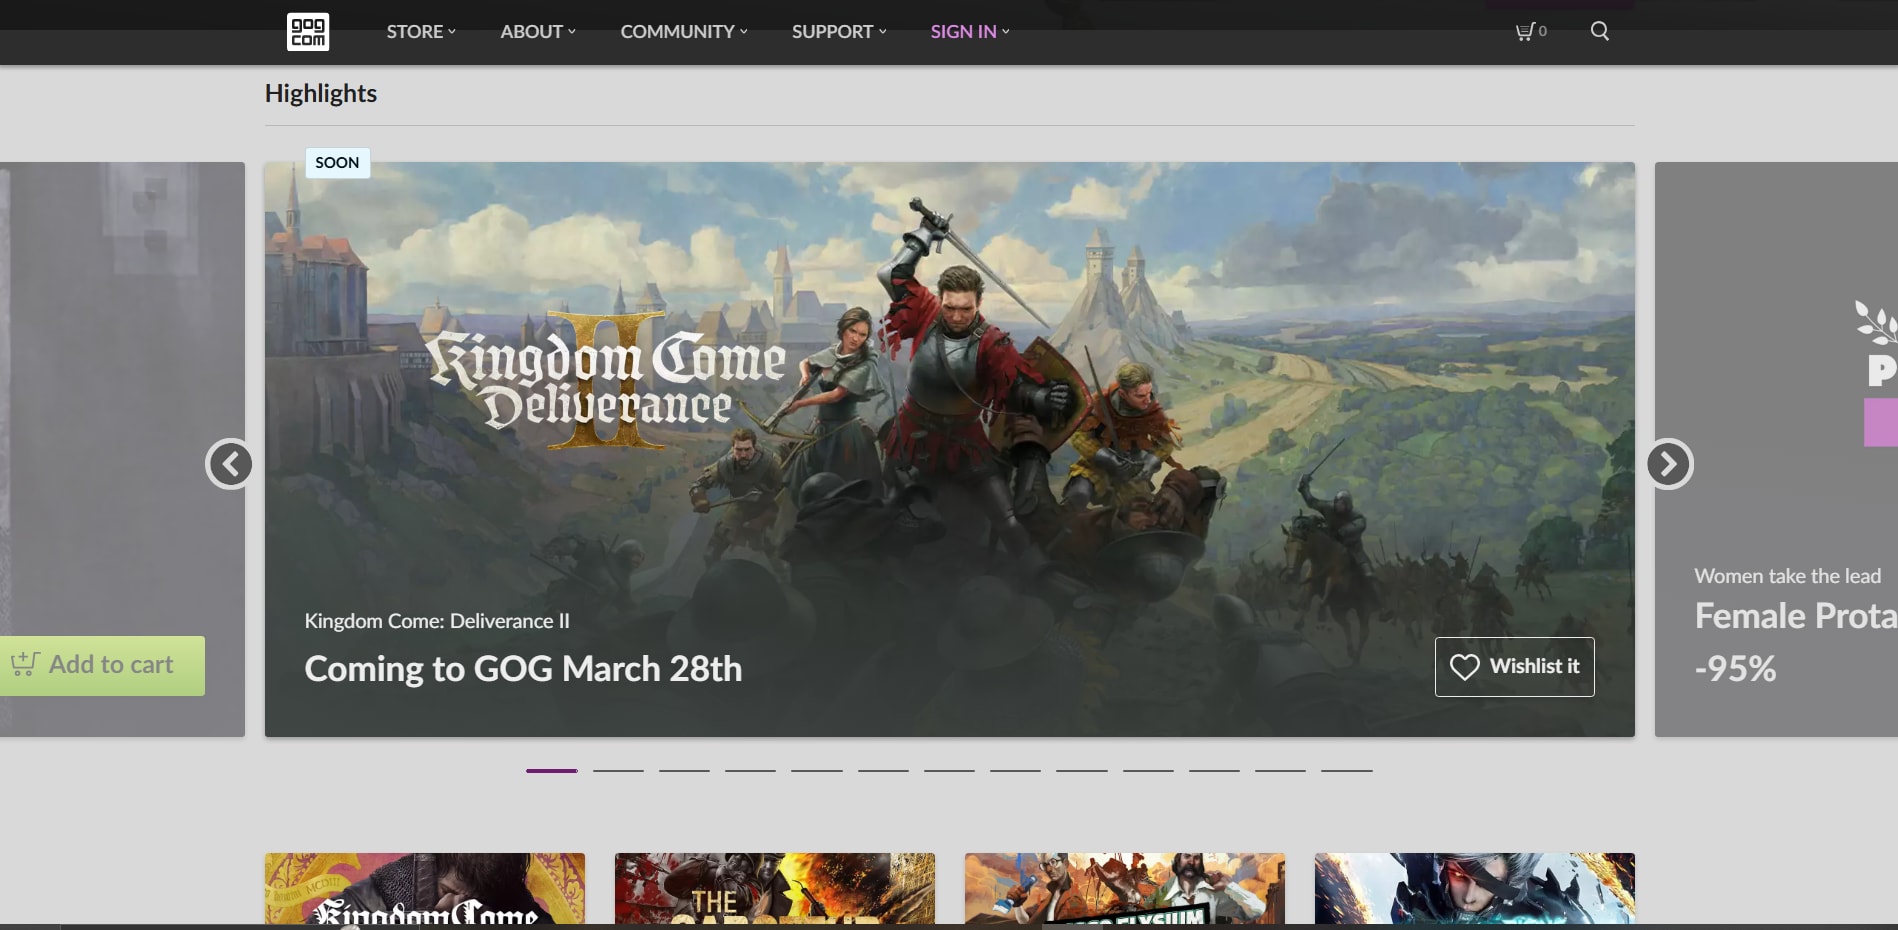
Task: Click the GOG.com logo
Action: 308,32
